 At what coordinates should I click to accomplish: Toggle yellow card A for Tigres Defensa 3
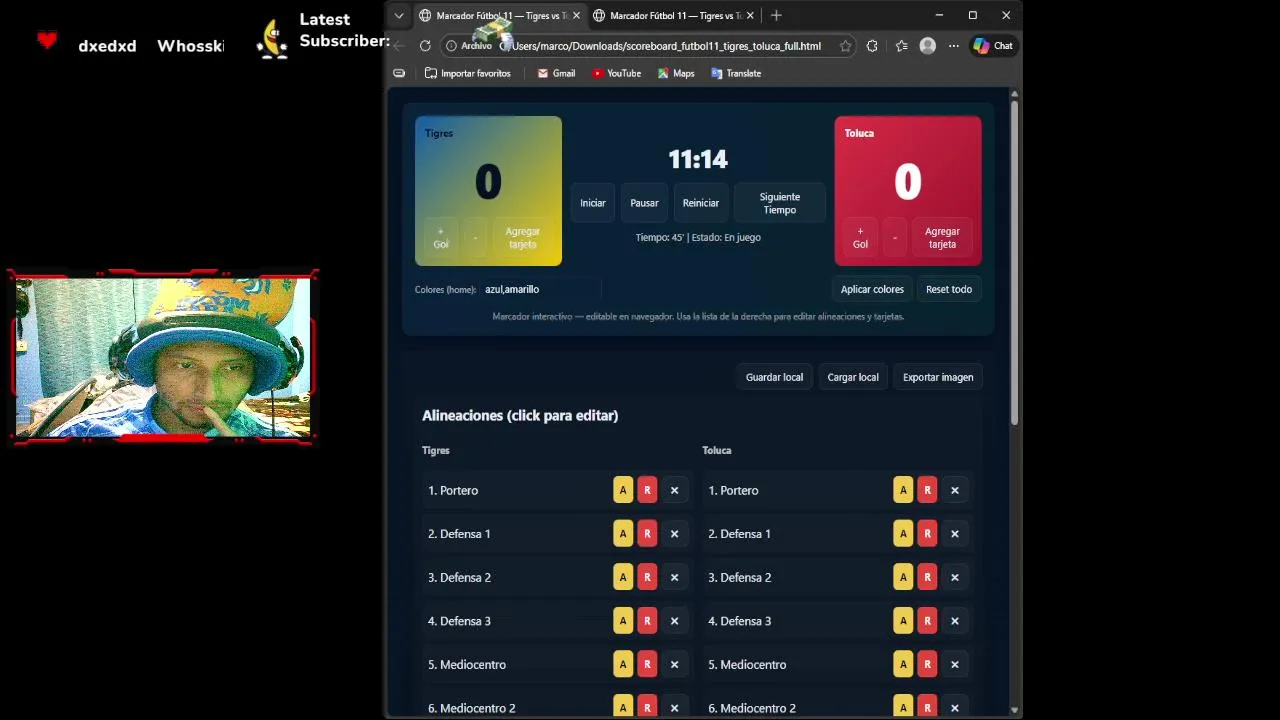[x=623, y=621]
